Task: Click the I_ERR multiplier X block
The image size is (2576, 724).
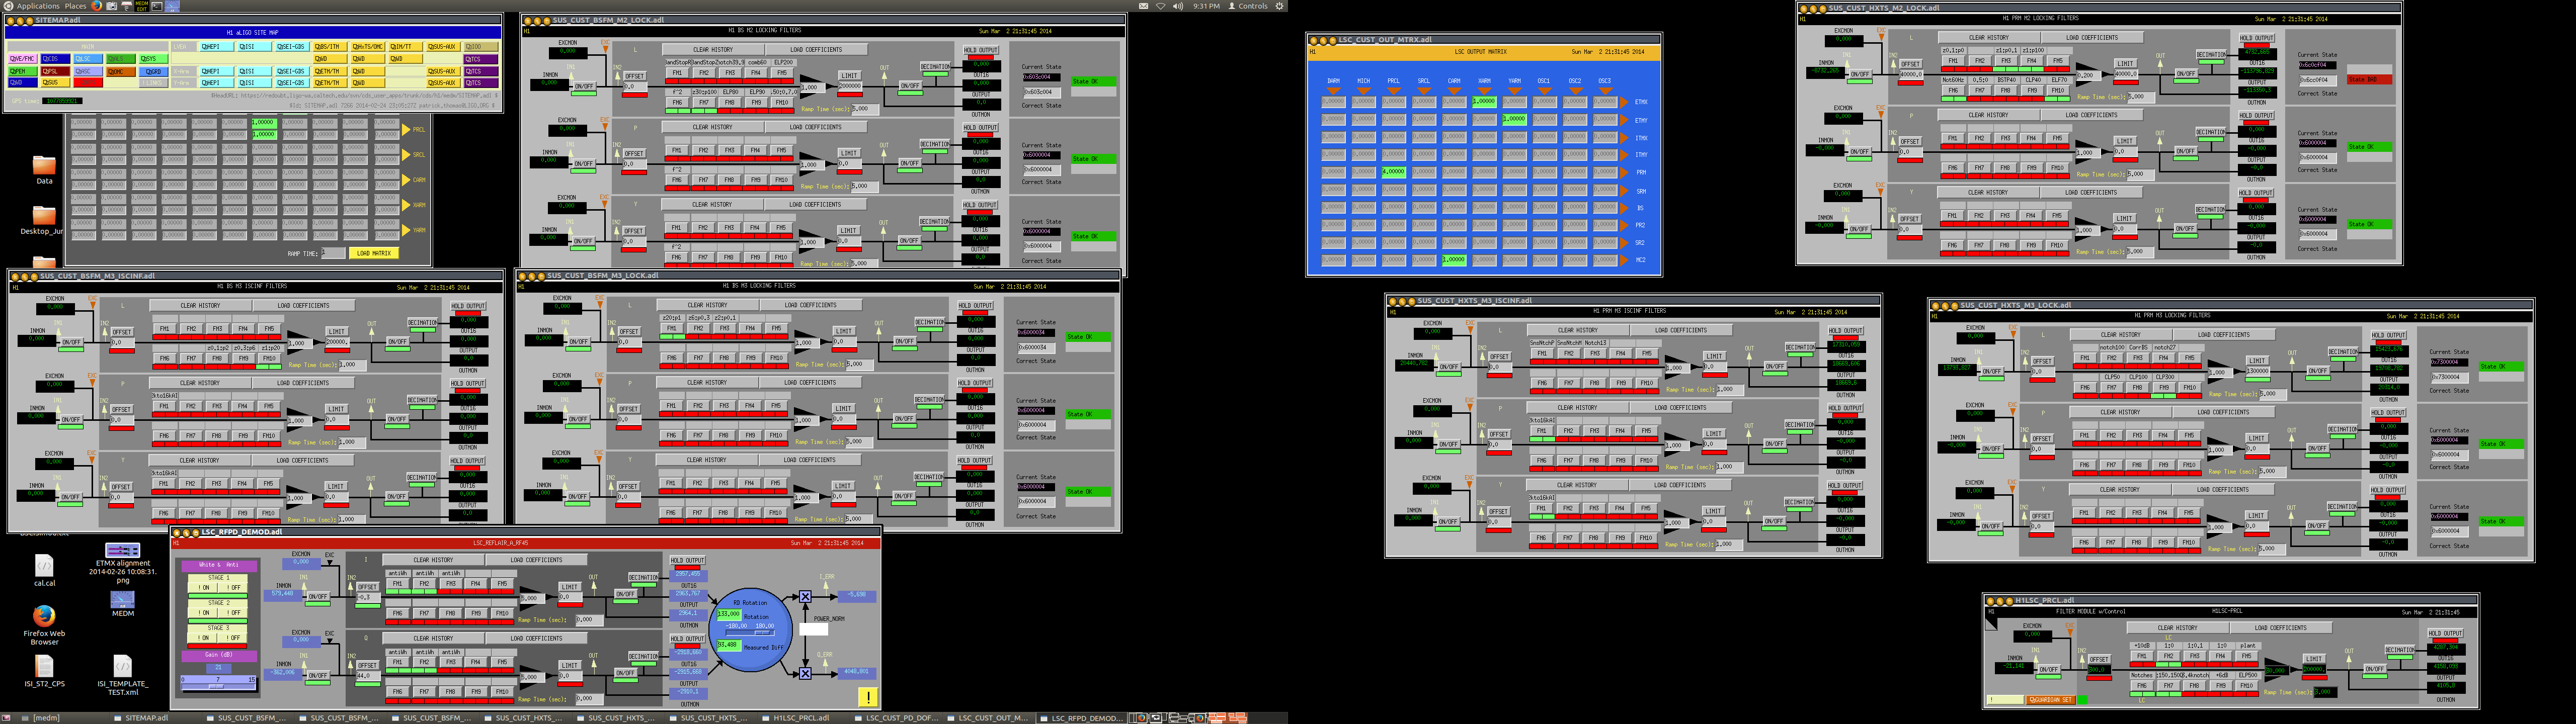Action: click(x=806, y=597)
